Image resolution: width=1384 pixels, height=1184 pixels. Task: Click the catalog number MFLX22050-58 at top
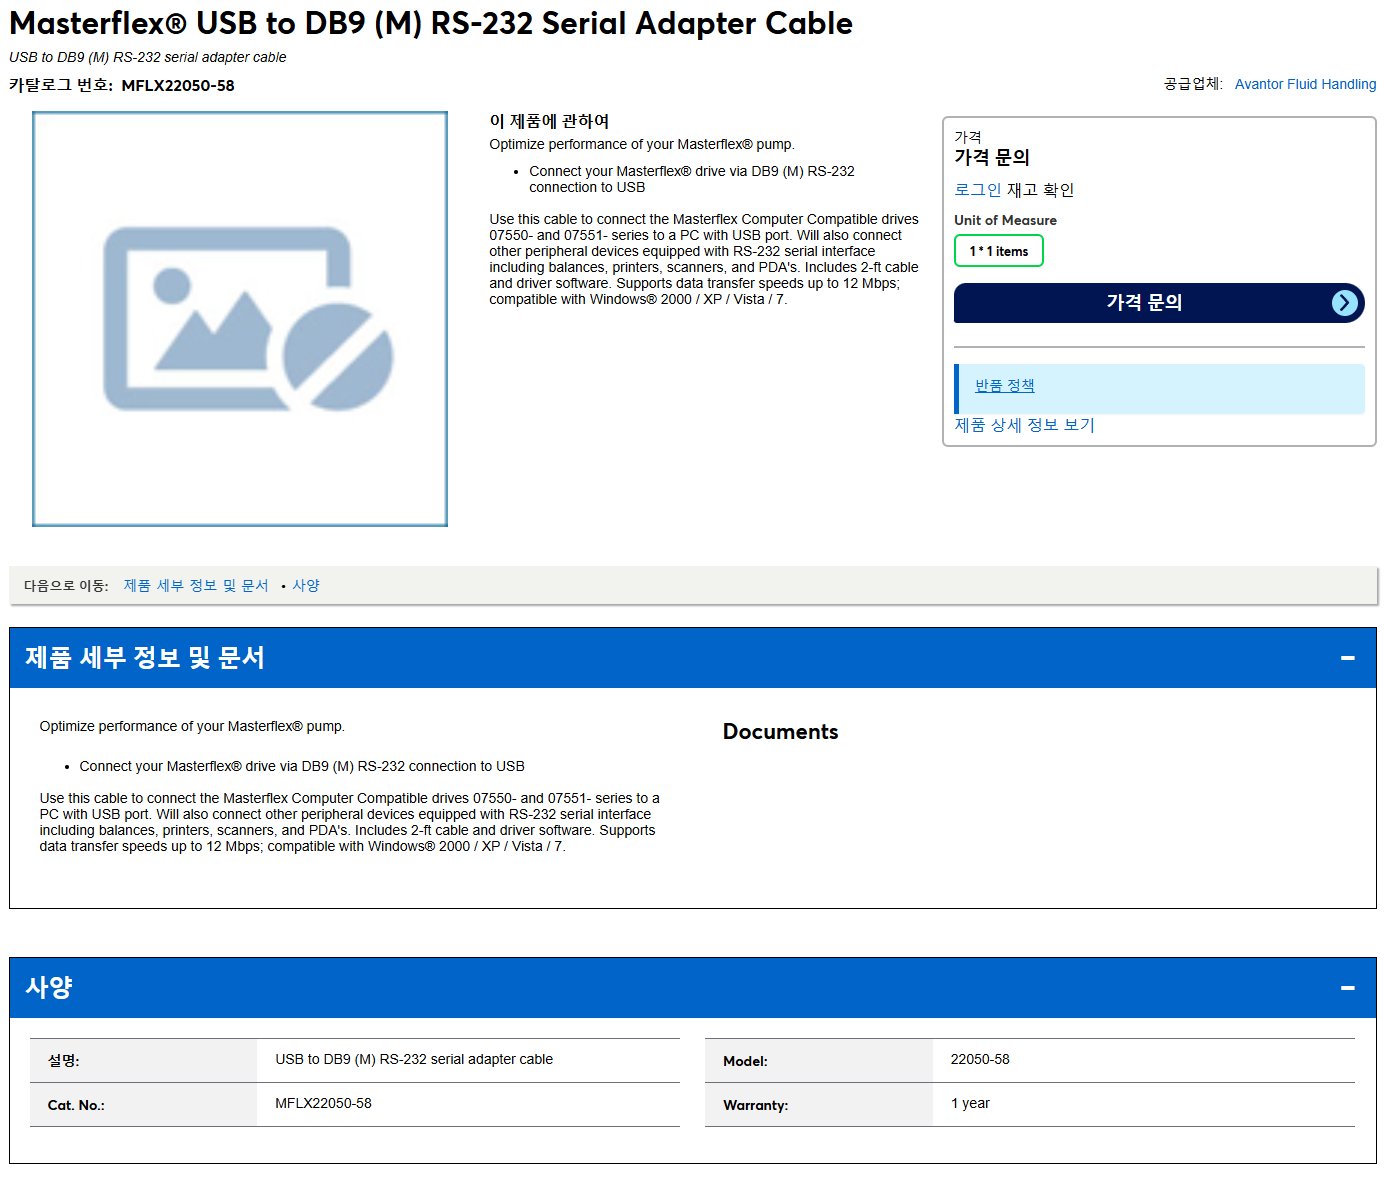[x=178, y=86]
